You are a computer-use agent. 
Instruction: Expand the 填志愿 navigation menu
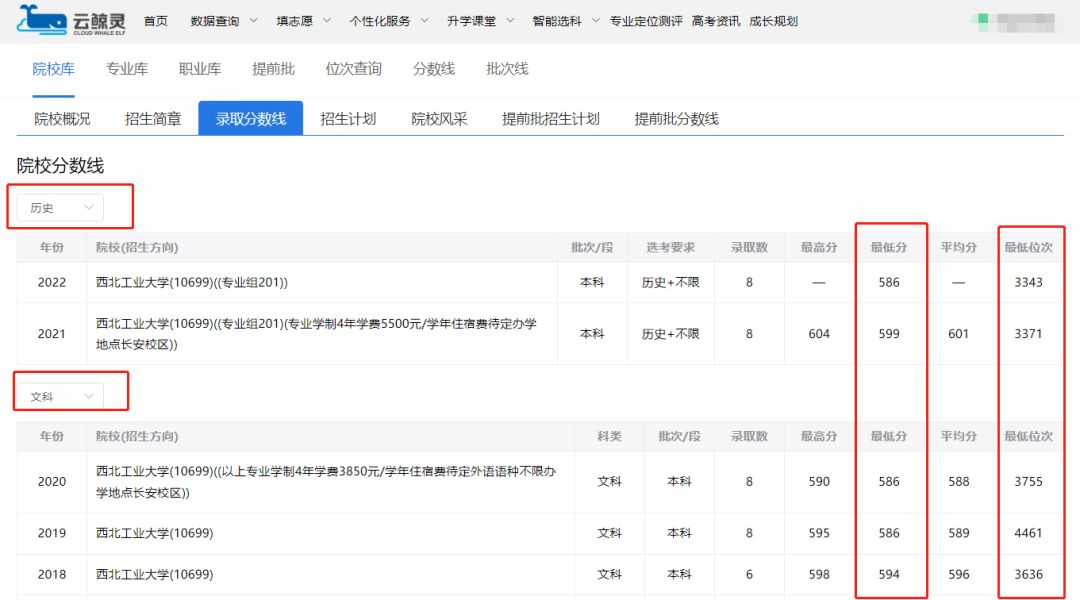click(295, 20)
